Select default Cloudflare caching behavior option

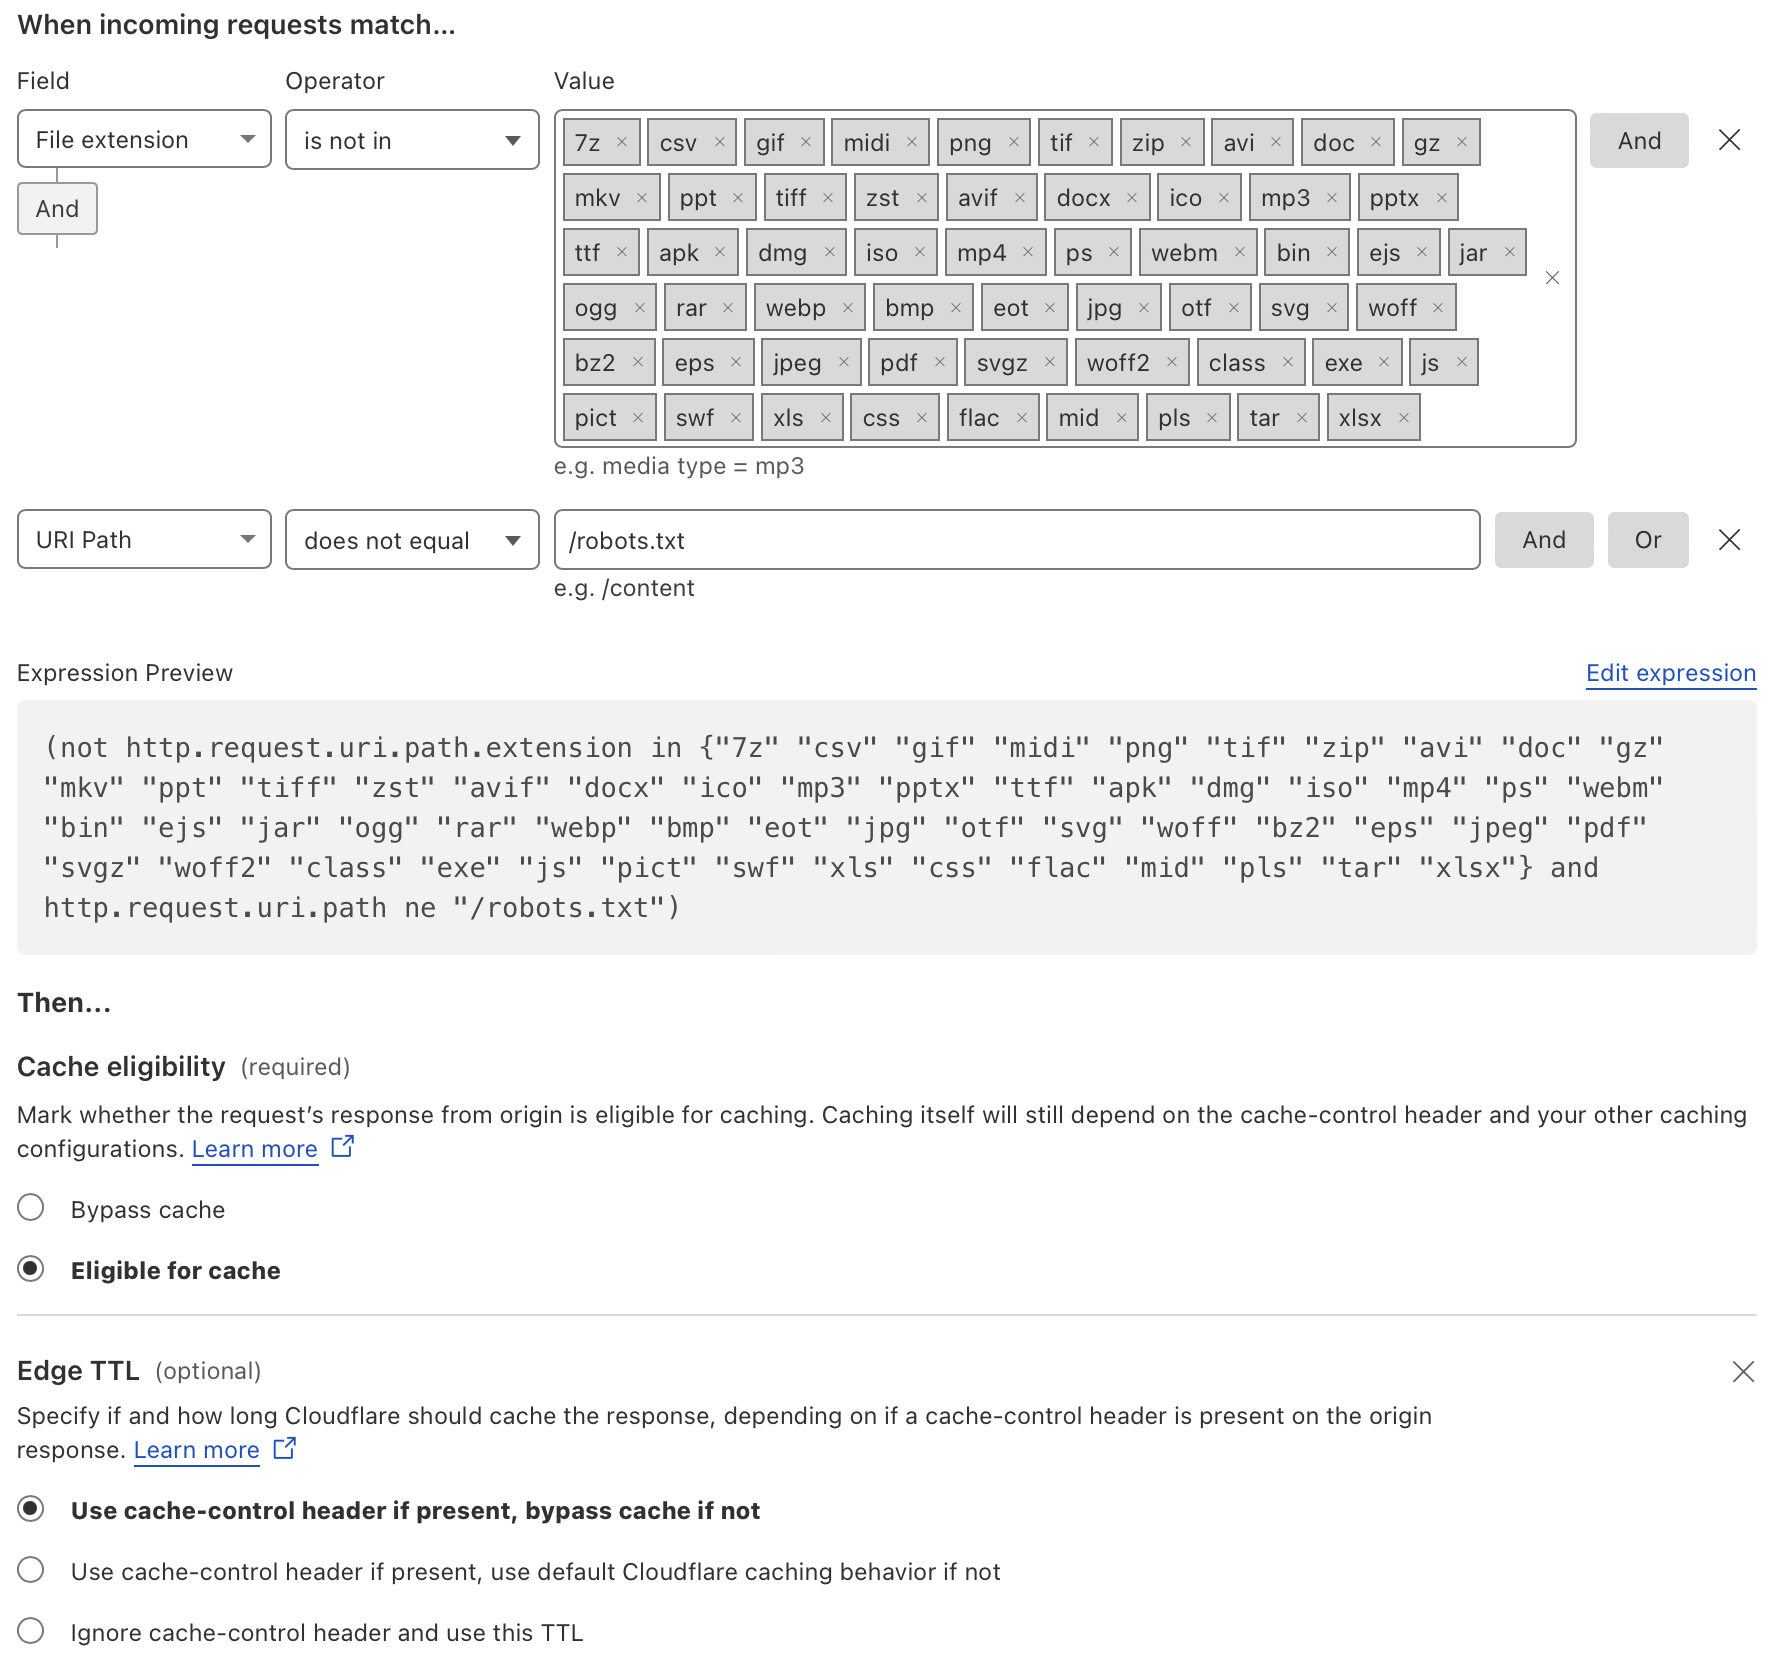pyautogui.click(x=31, y=1570)
